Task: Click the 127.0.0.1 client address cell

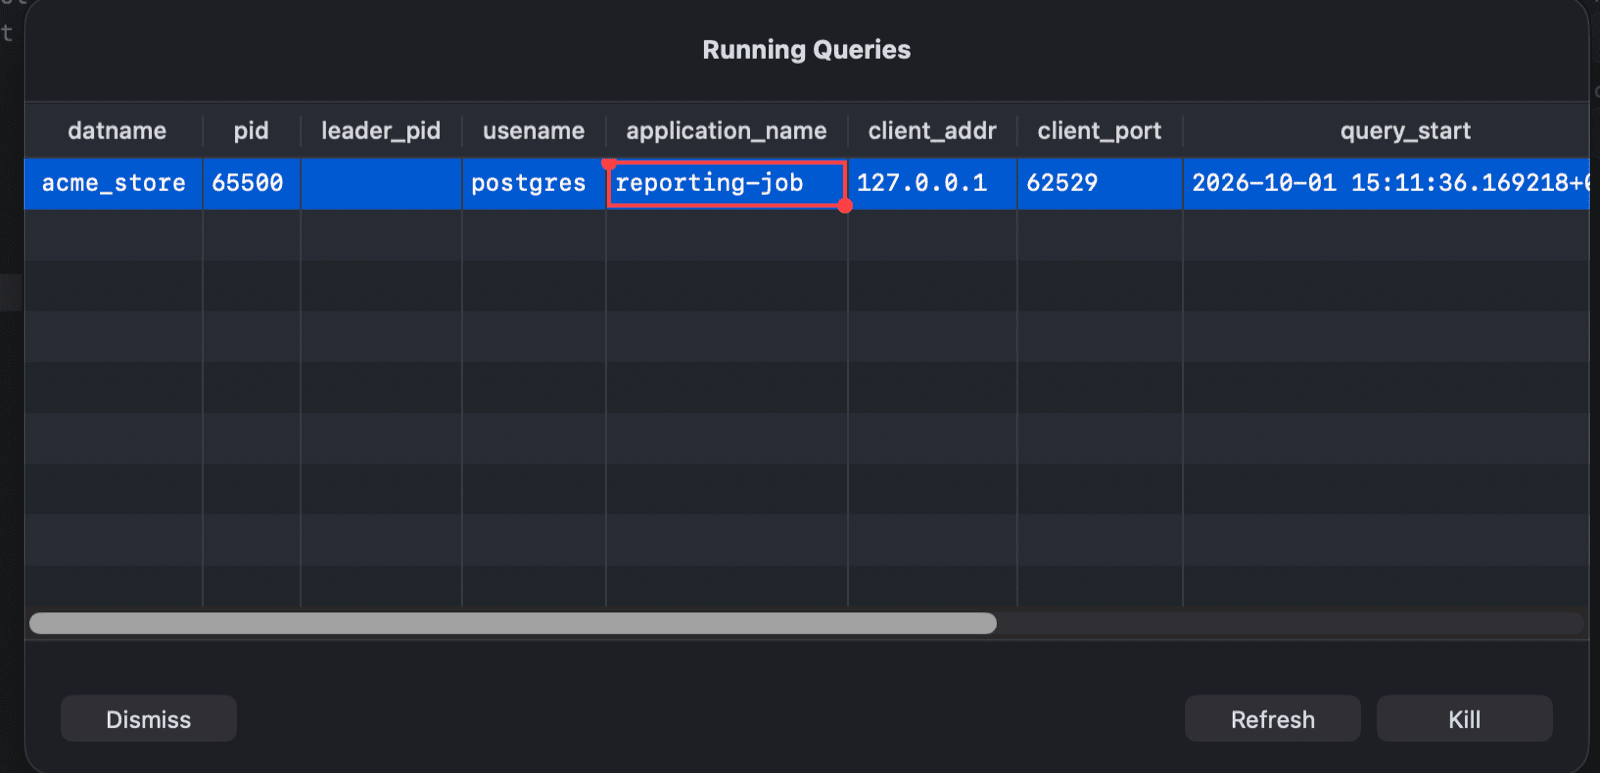Action: [x=932, y=183]
